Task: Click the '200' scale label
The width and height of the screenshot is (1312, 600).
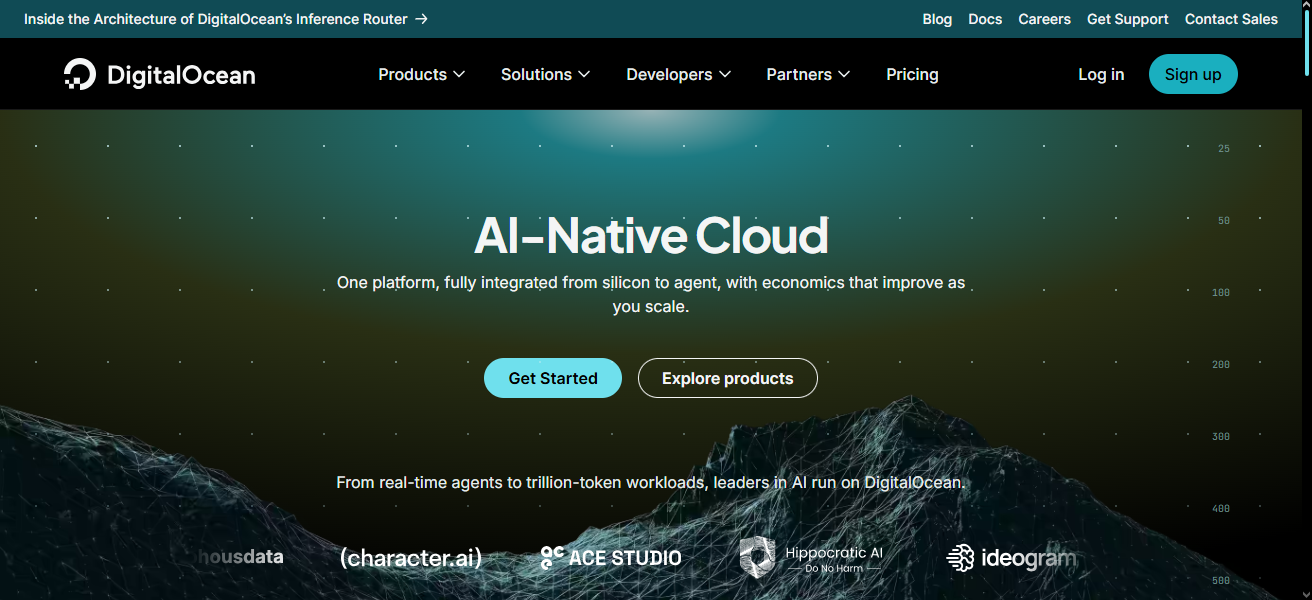Action: [1220, 365]
